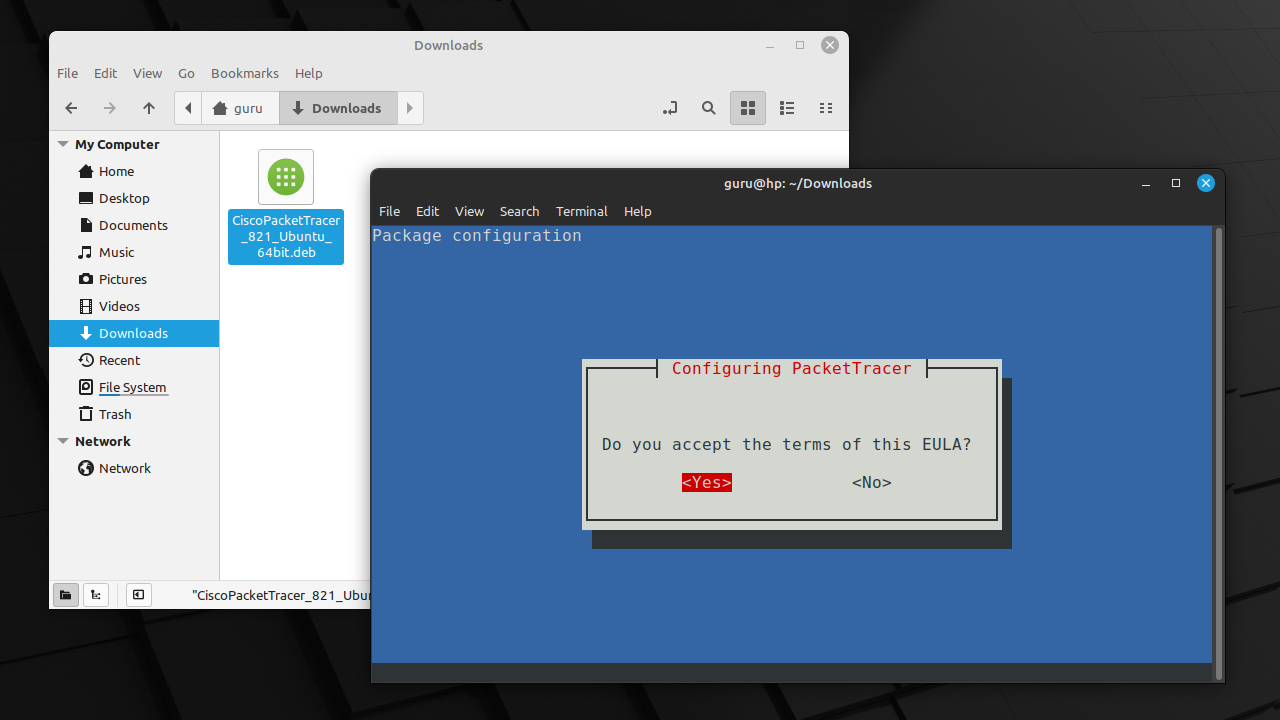Click the guru home path button

click(240, 108)
